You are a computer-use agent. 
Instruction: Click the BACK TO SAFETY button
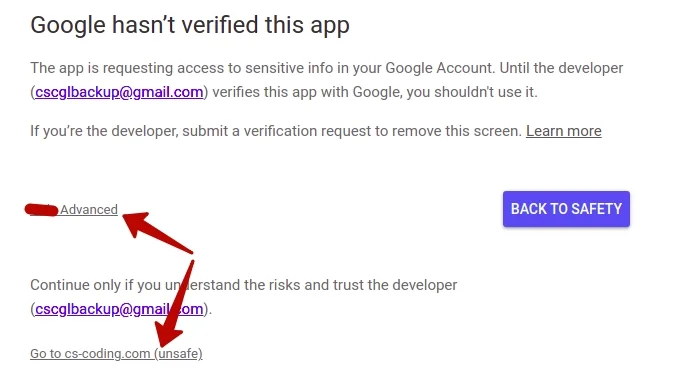[566, 209]
